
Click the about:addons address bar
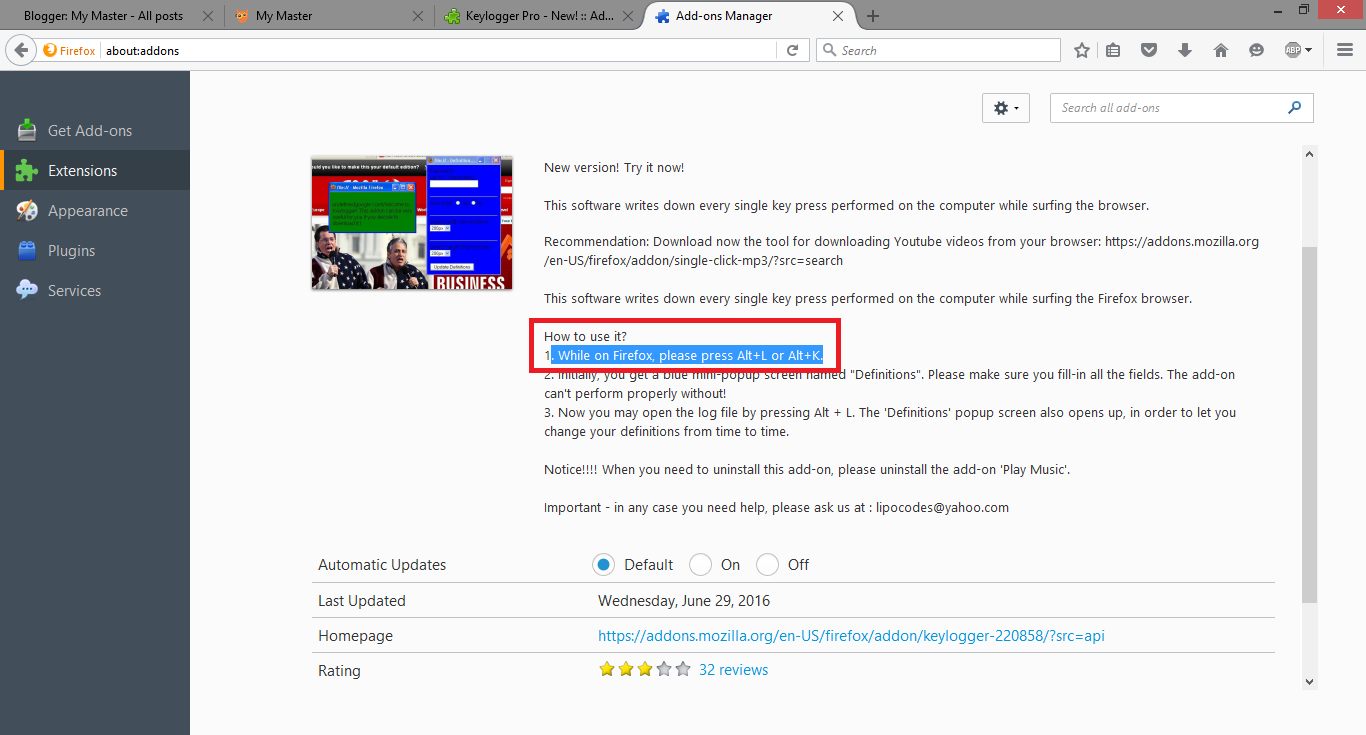[x=440, y=51]
